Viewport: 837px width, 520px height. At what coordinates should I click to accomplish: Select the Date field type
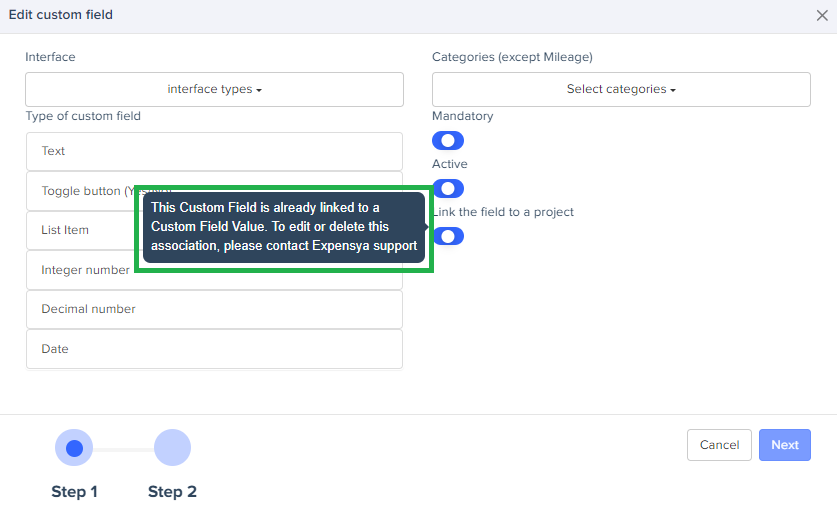214,349
